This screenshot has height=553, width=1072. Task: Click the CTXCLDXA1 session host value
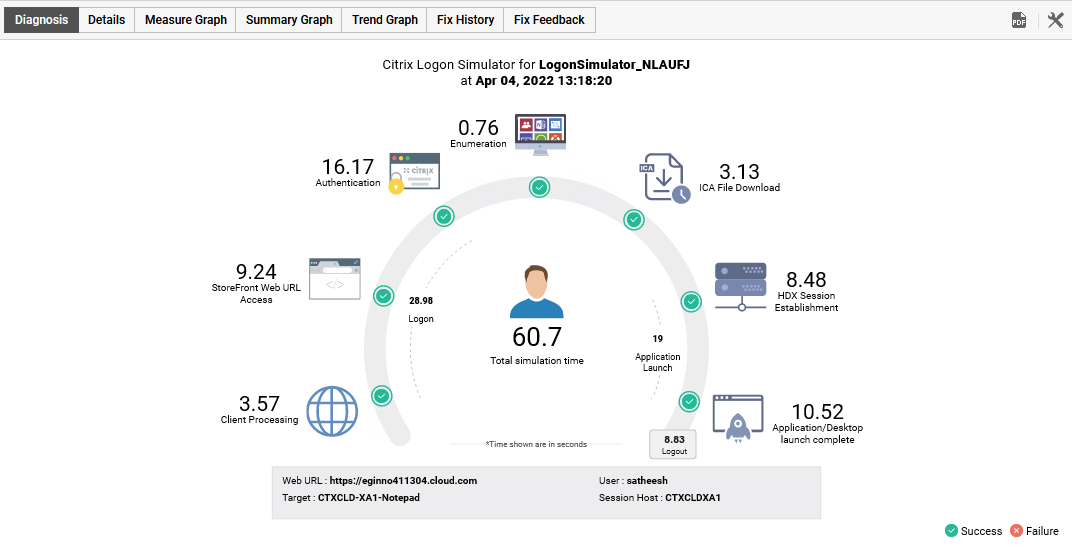693,498
